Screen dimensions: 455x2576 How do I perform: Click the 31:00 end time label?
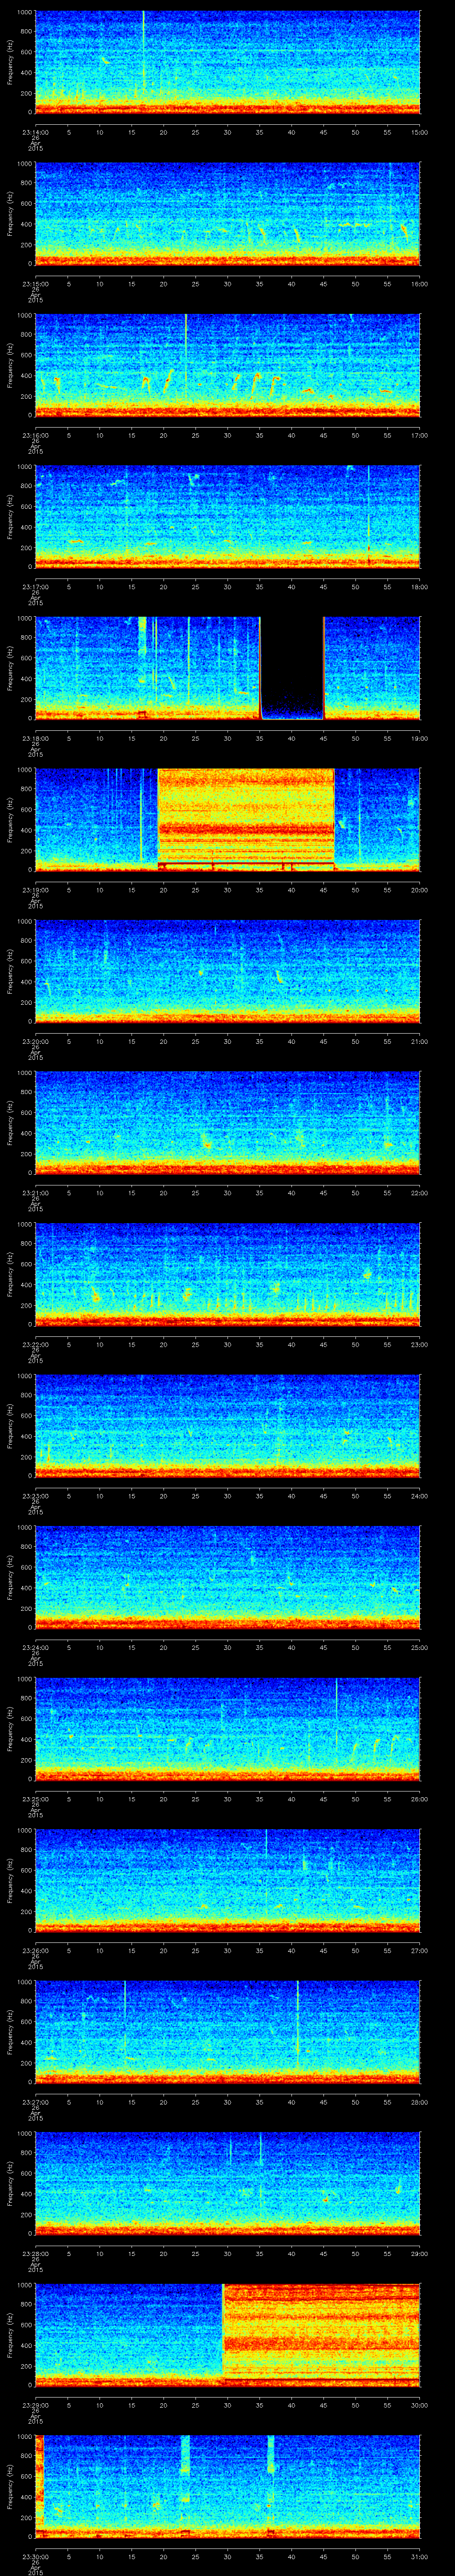click(419, 2556)
